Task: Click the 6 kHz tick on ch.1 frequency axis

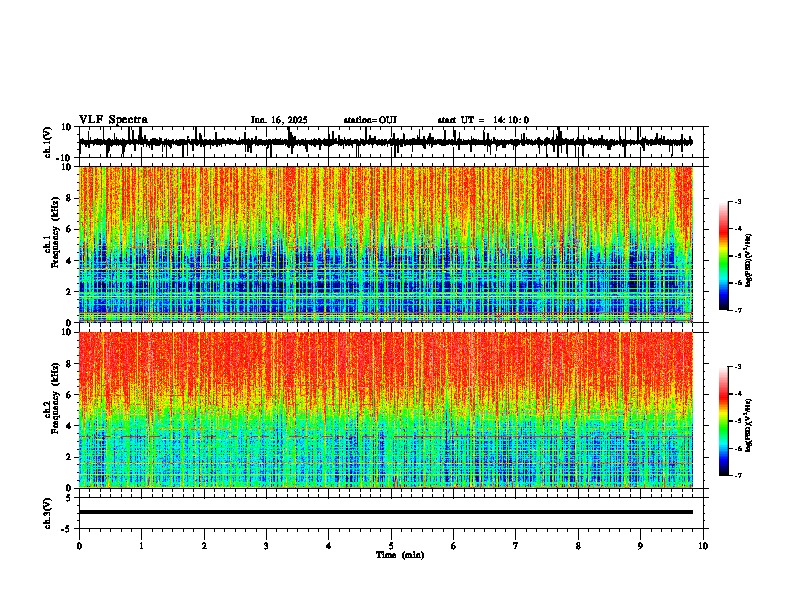Action: 70,230
